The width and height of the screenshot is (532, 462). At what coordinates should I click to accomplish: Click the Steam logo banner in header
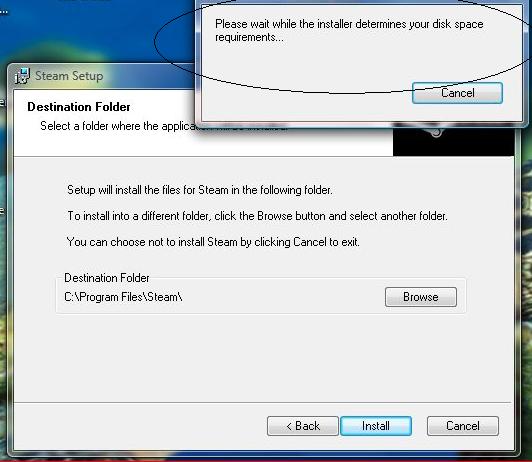point(453,141)
